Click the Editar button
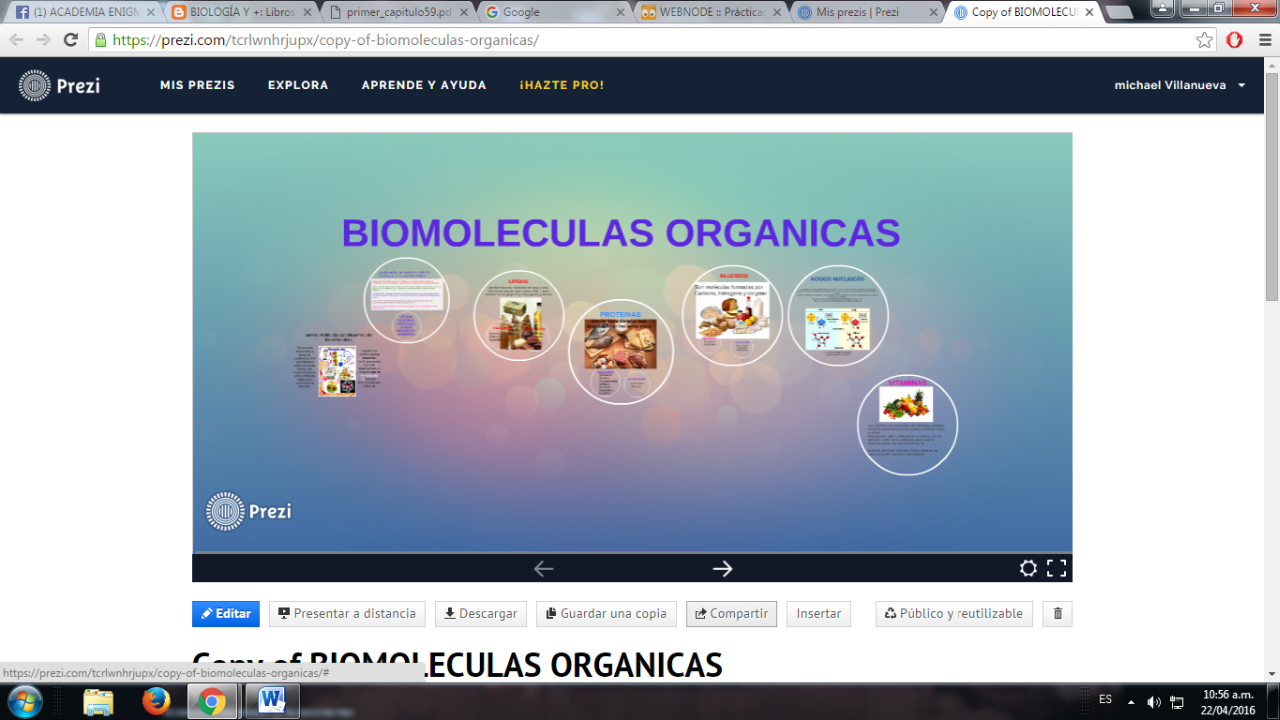1280x720 pixels. pos(226,614)
